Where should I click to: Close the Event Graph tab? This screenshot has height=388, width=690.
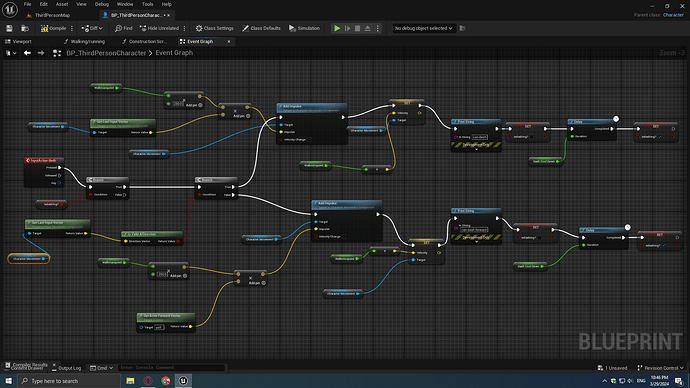point(229,41)
